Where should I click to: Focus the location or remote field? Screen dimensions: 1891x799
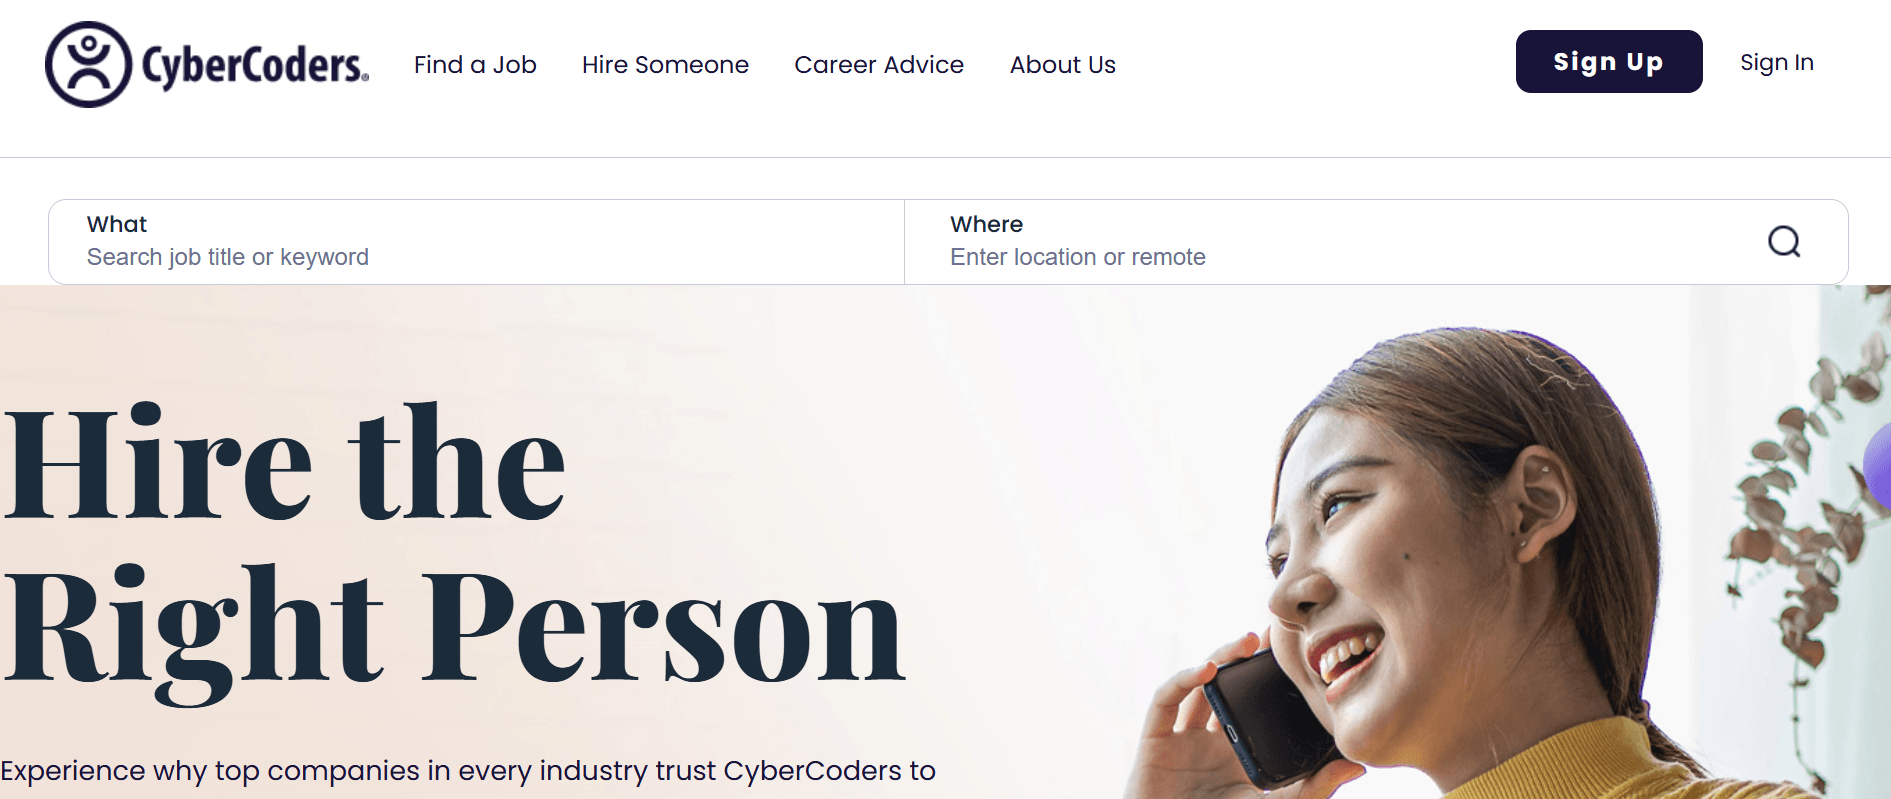pos(1330,242)
